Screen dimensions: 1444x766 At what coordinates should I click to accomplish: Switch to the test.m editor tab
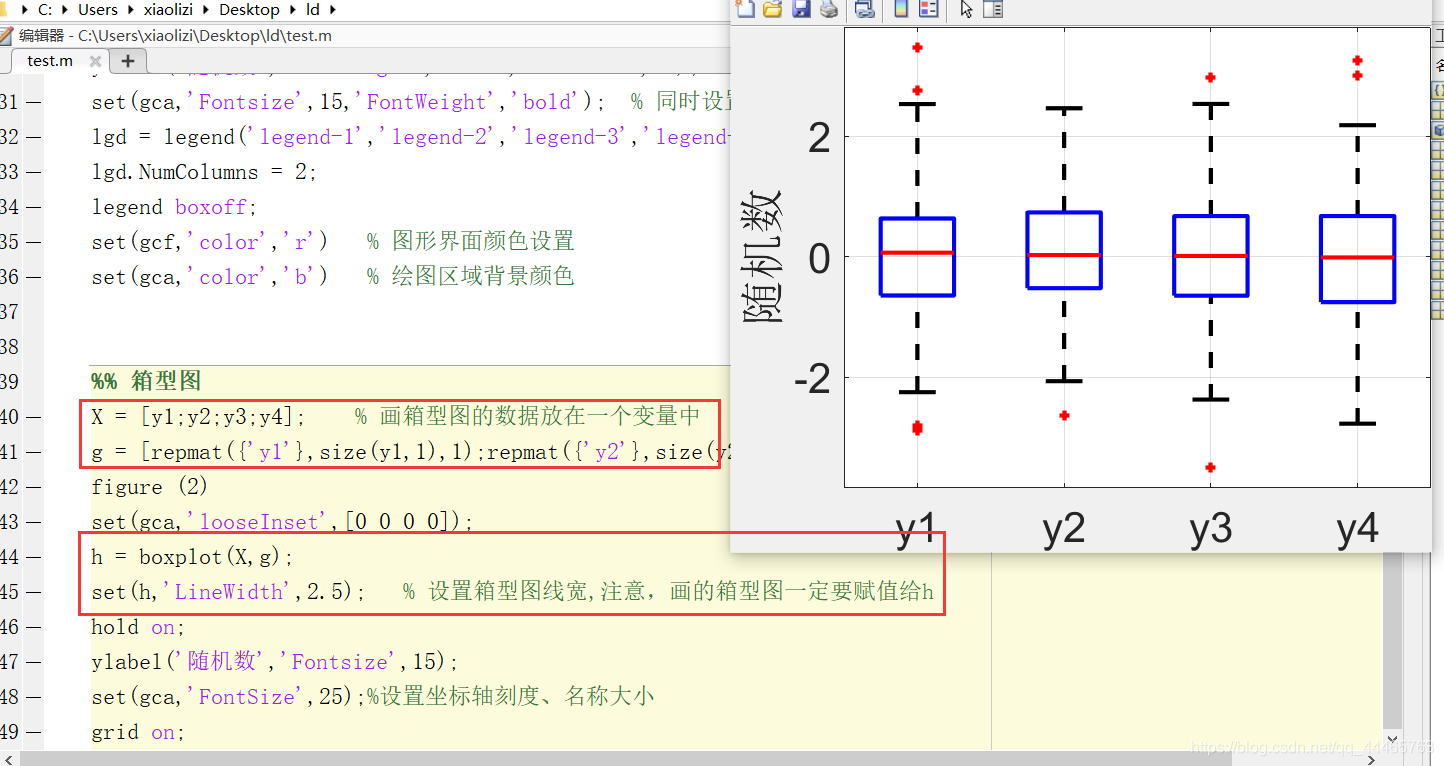(x=50, y=61)
